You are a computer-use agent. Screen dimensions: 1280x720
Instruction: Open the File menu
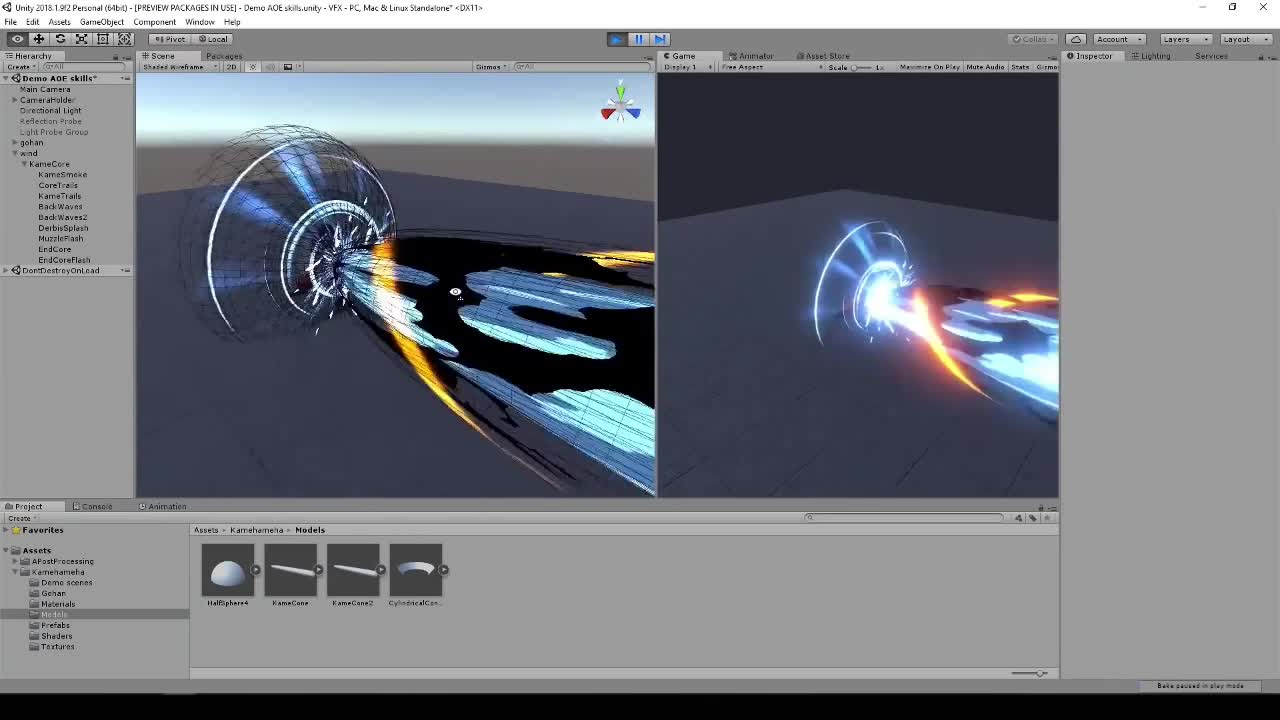10,22
